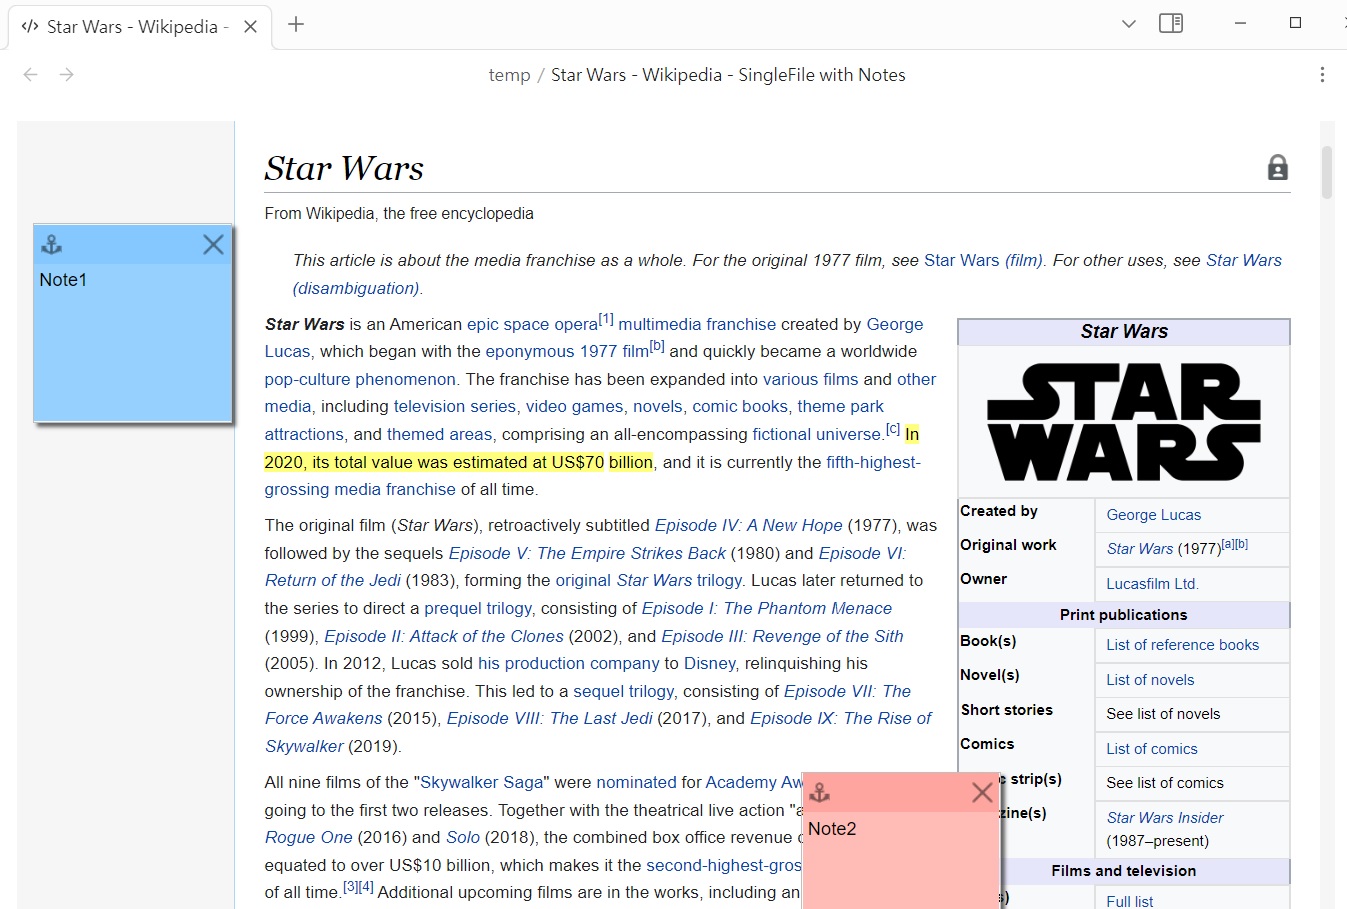Follow the multimedia franchise link
Image resolution: width=1347 pixels, height=909 pixels.
(697, 324)
